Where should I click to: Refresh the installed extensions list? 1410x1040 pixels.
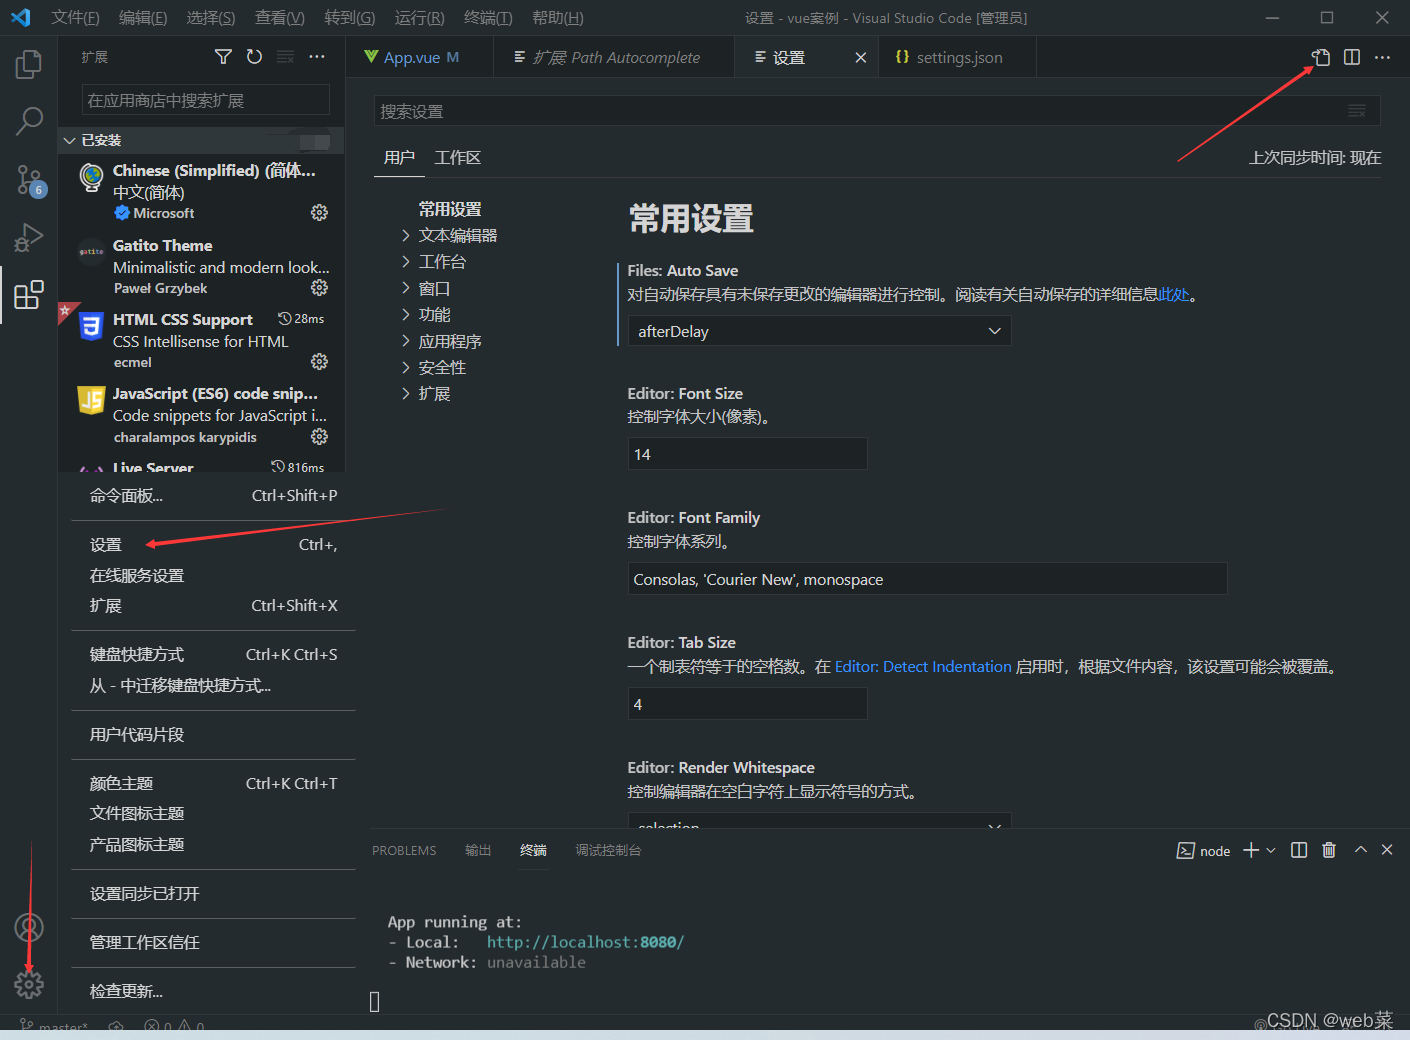[x=254, y=56]
